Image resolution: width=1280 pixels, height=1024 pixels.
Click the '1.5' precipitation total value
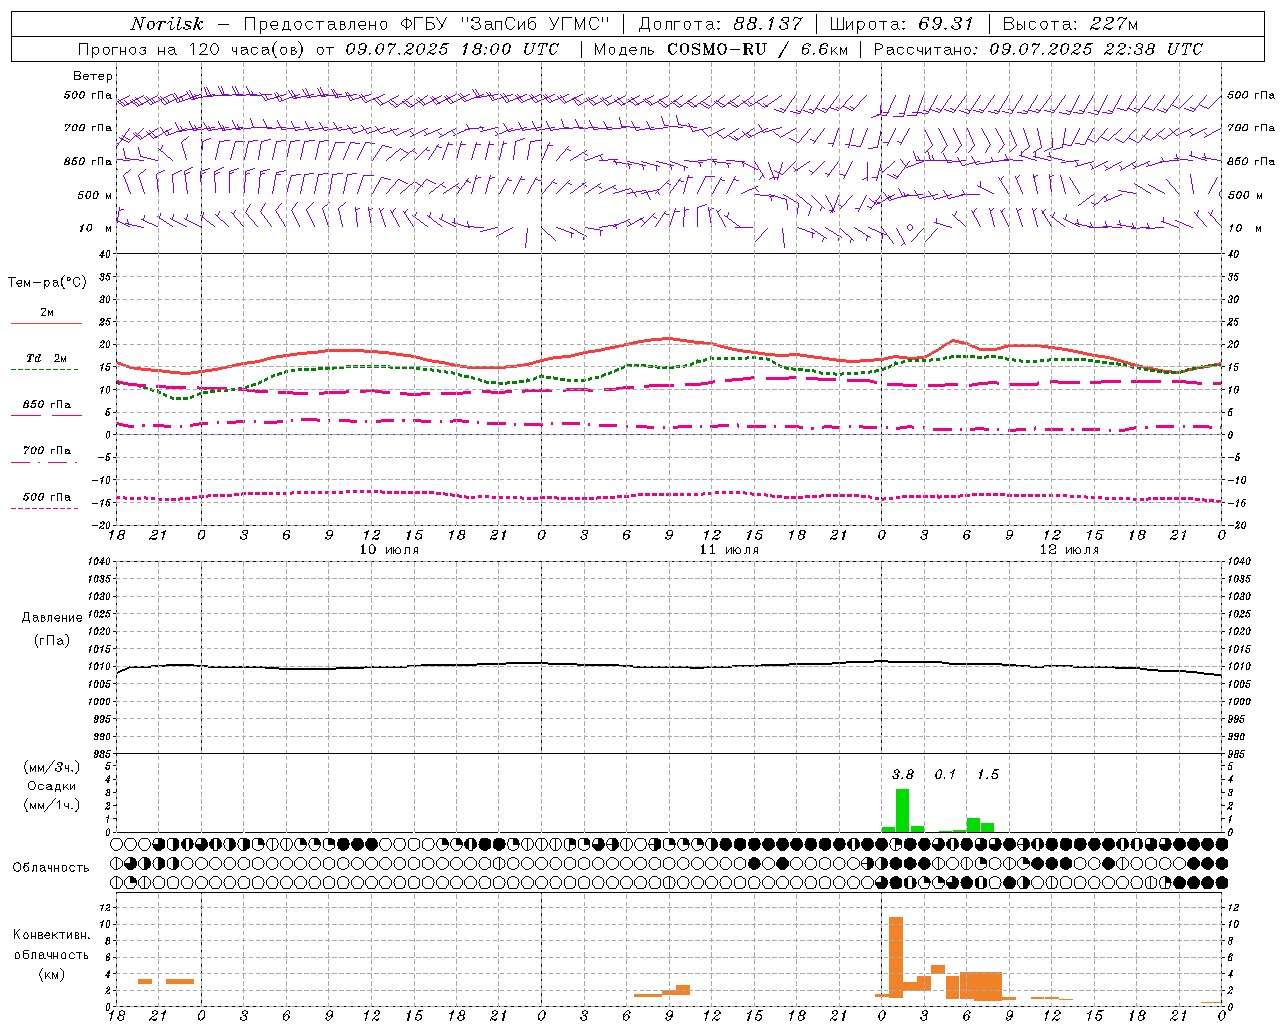988,774
